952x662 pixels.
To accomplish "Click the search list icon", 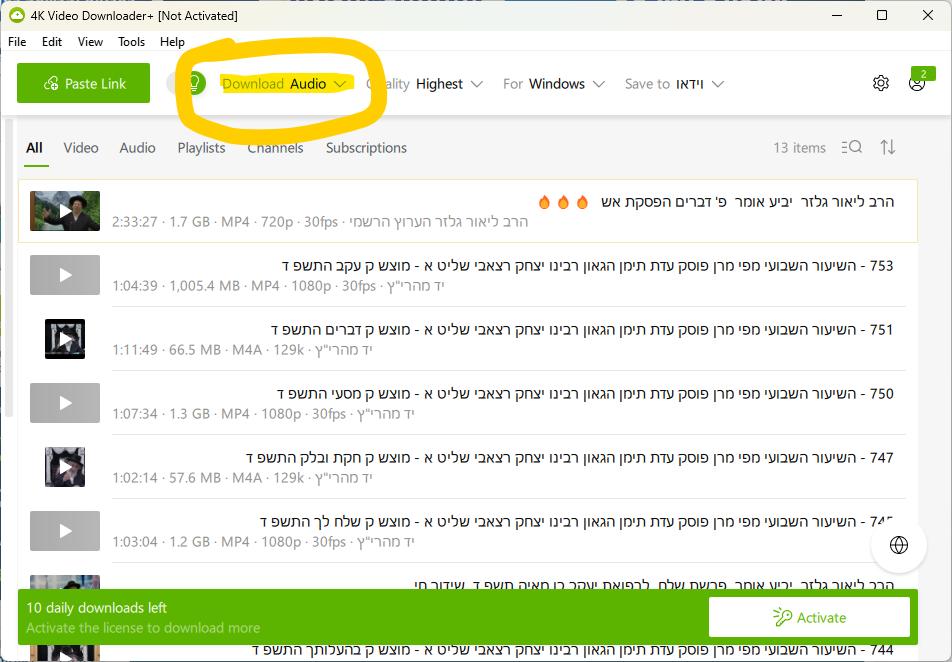I will (851, 147).
